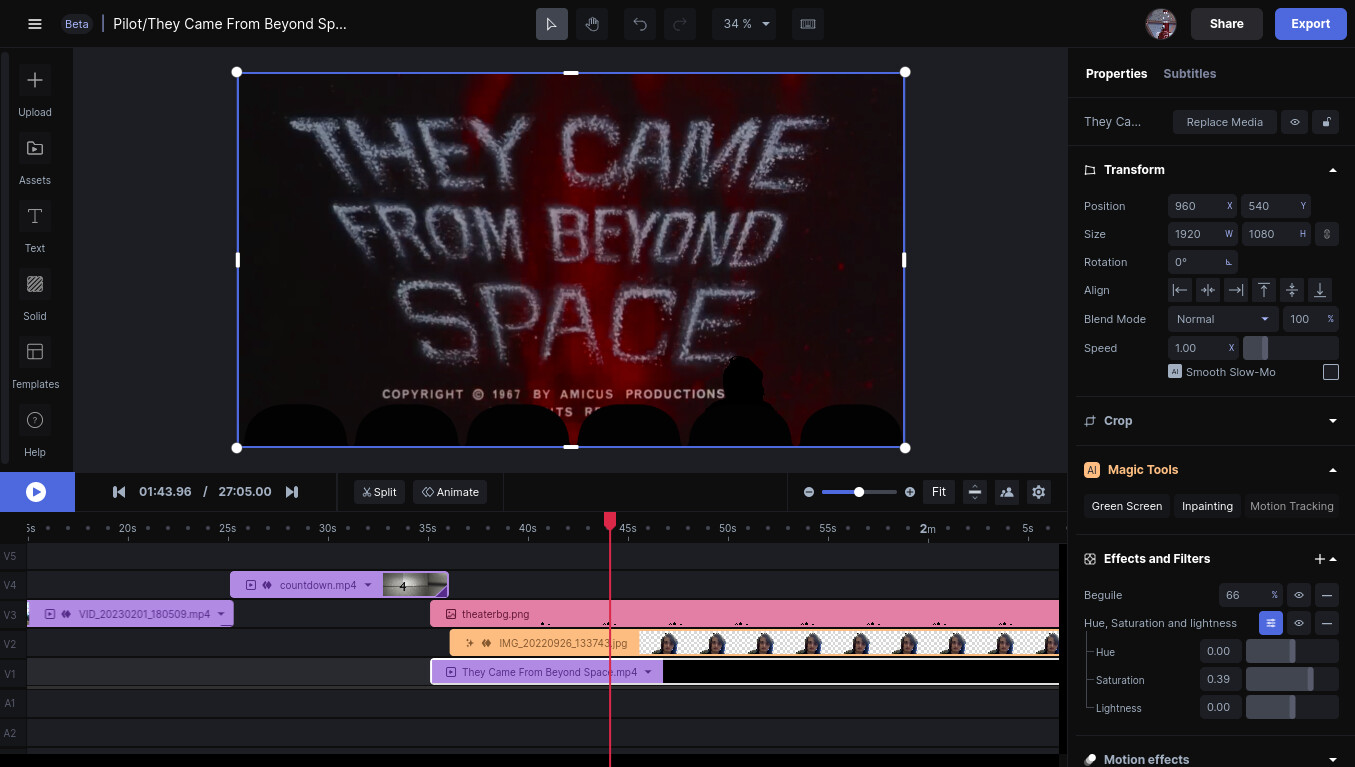The height and width of the screenshot is (767, 1355).
Task: Remove the Beguile filter
Action: (1327, 595)
